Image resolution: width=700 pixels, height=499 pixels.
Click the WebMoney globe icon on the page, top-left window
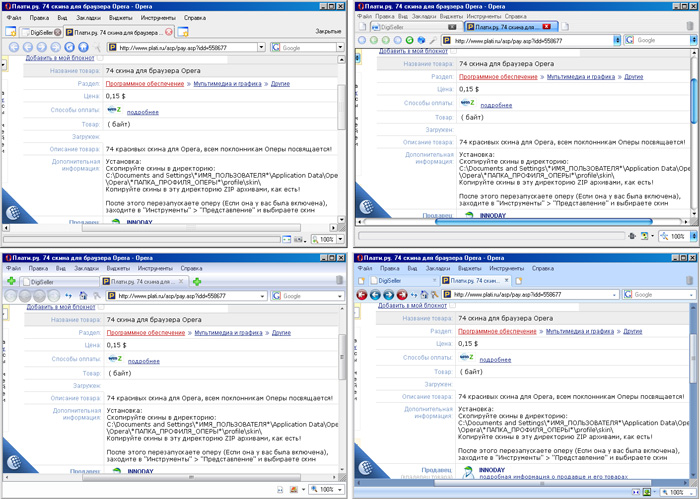(13, 212)
